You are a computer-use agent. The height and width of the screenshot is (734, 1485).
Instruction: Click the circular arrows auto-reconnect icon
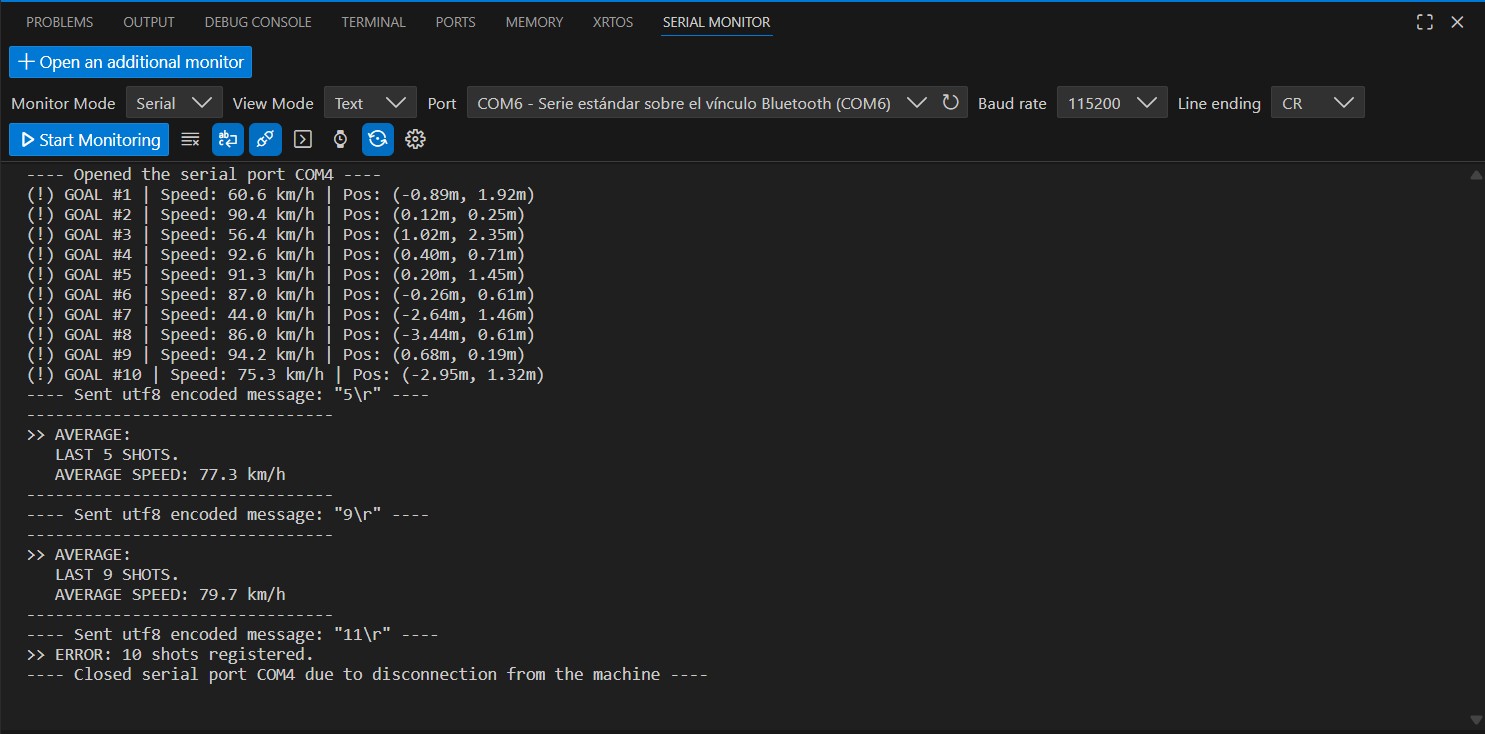click(x=378, y=140)
